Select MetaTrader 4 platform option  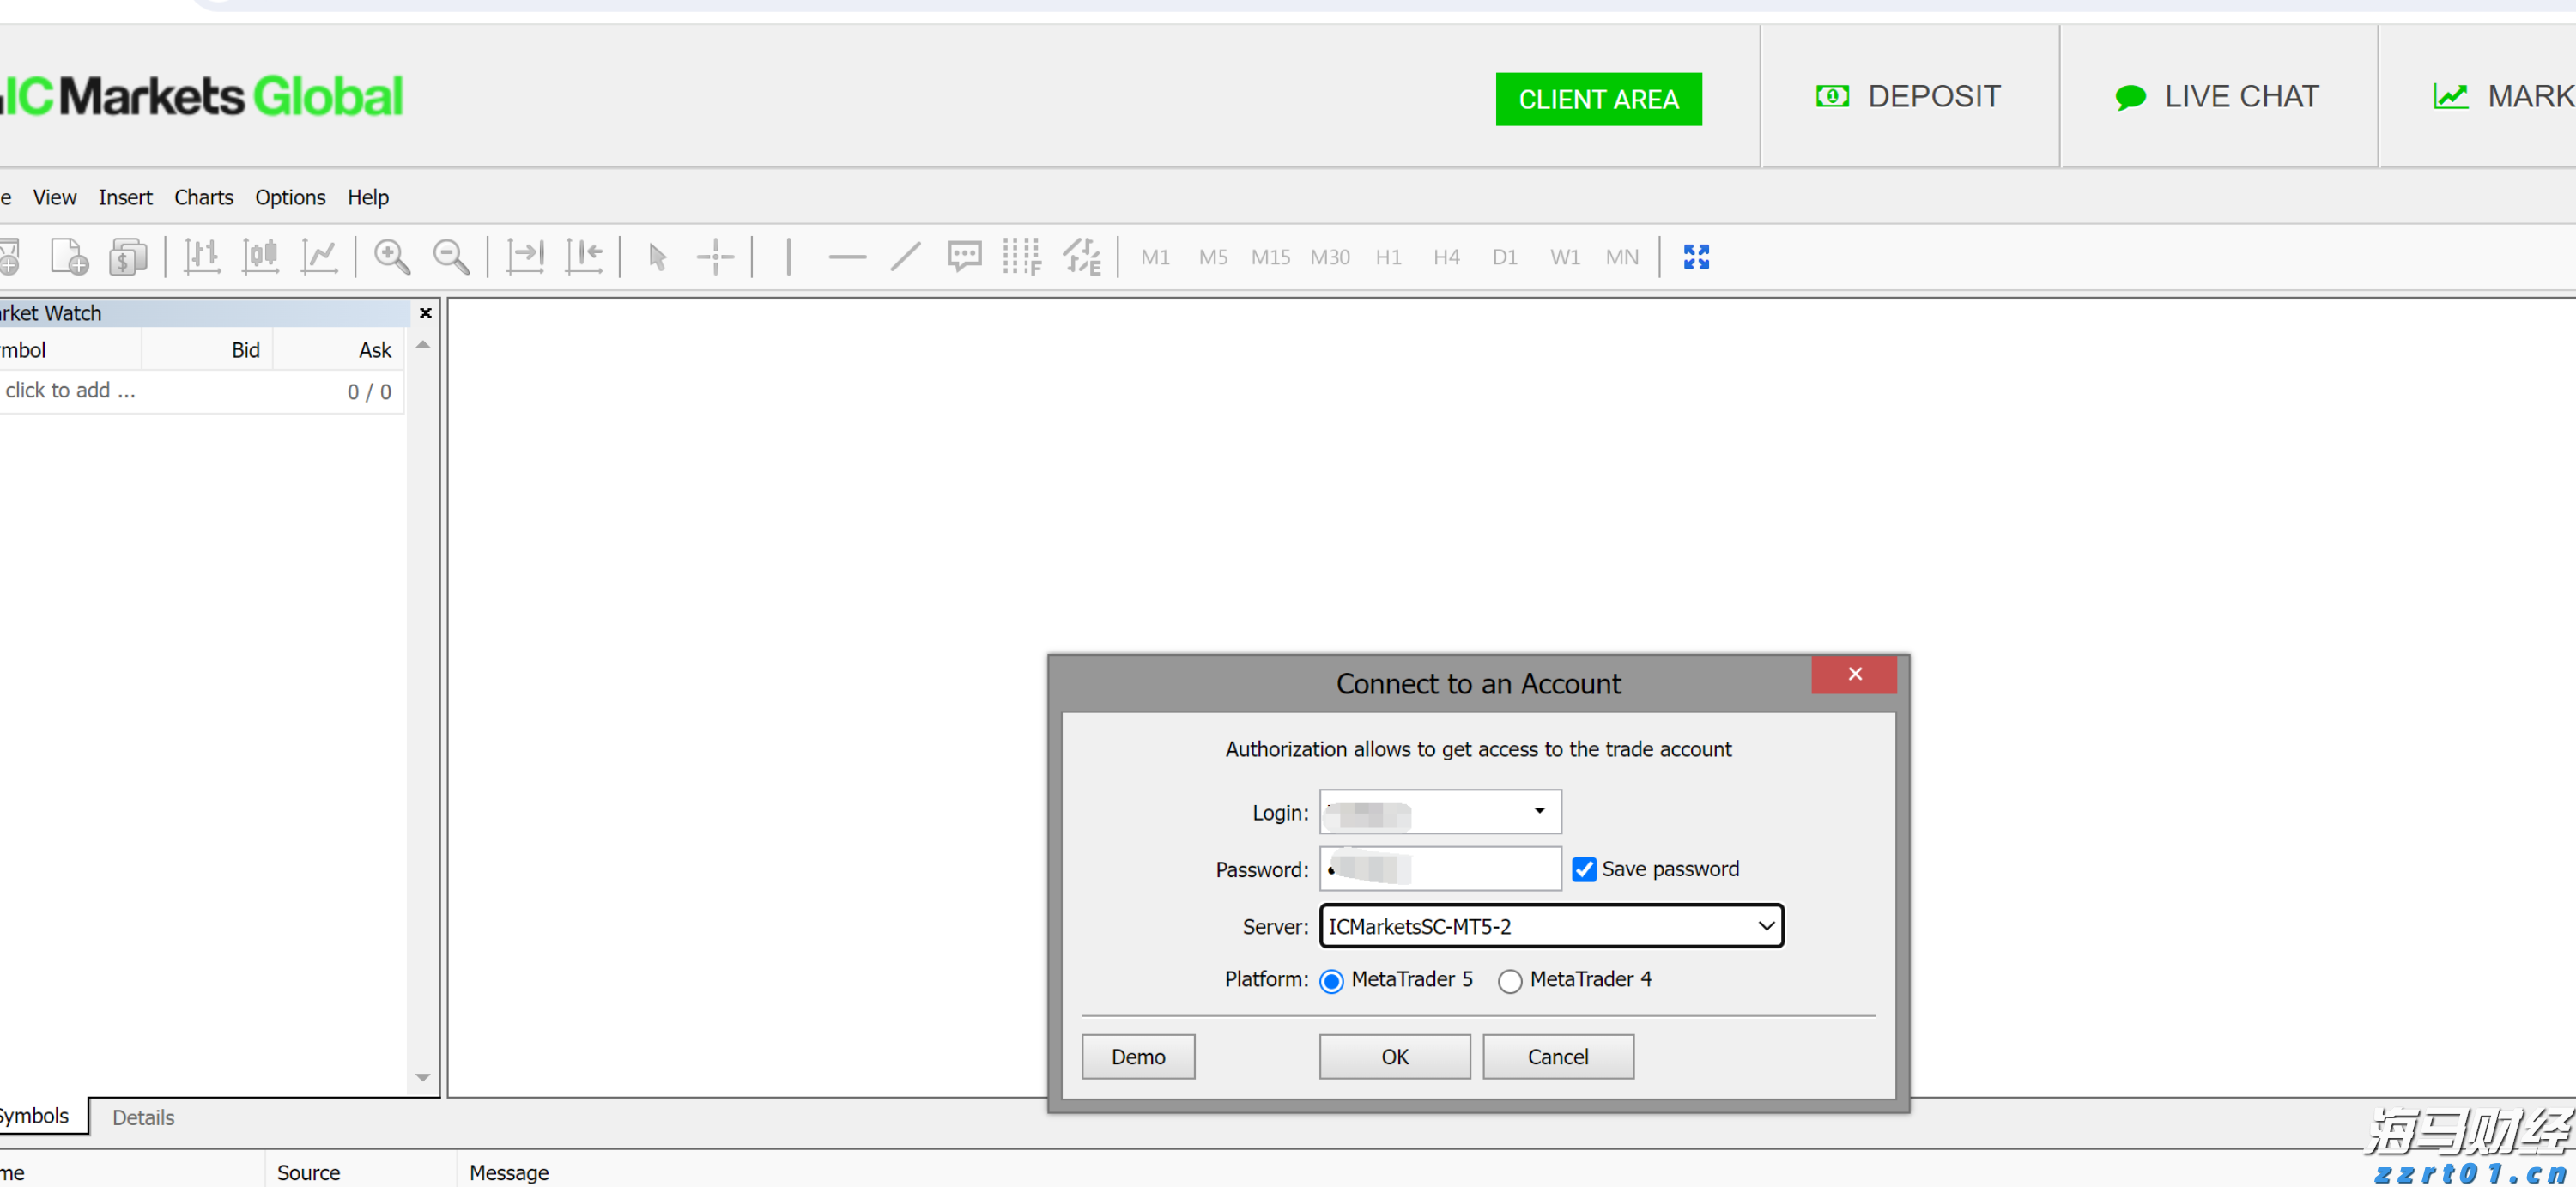click(x=1509, y=981)
